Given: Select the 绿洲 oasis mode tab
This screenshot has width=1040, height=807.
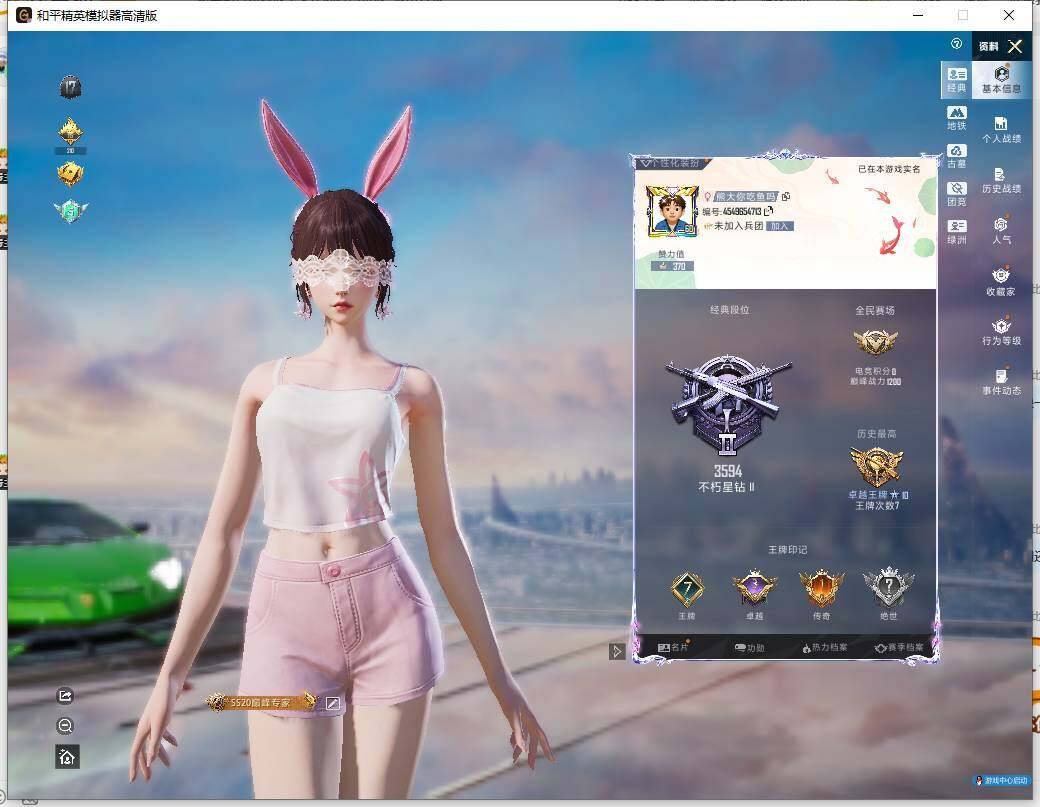Looking at the screenshot, I should [x=956, y=232].
